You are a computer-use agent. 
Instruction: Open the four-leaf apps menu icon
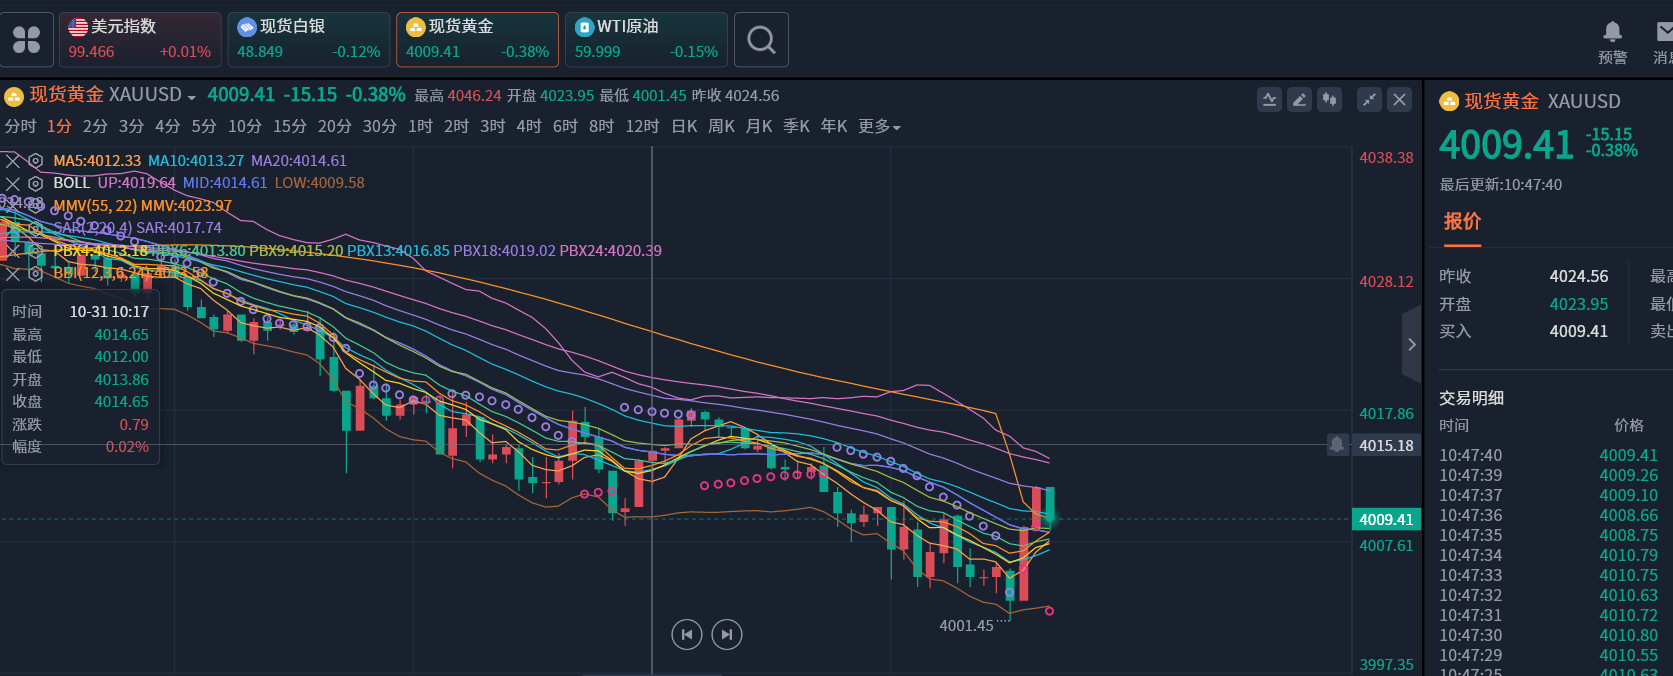pyautogui.click(x=27, y=40)
